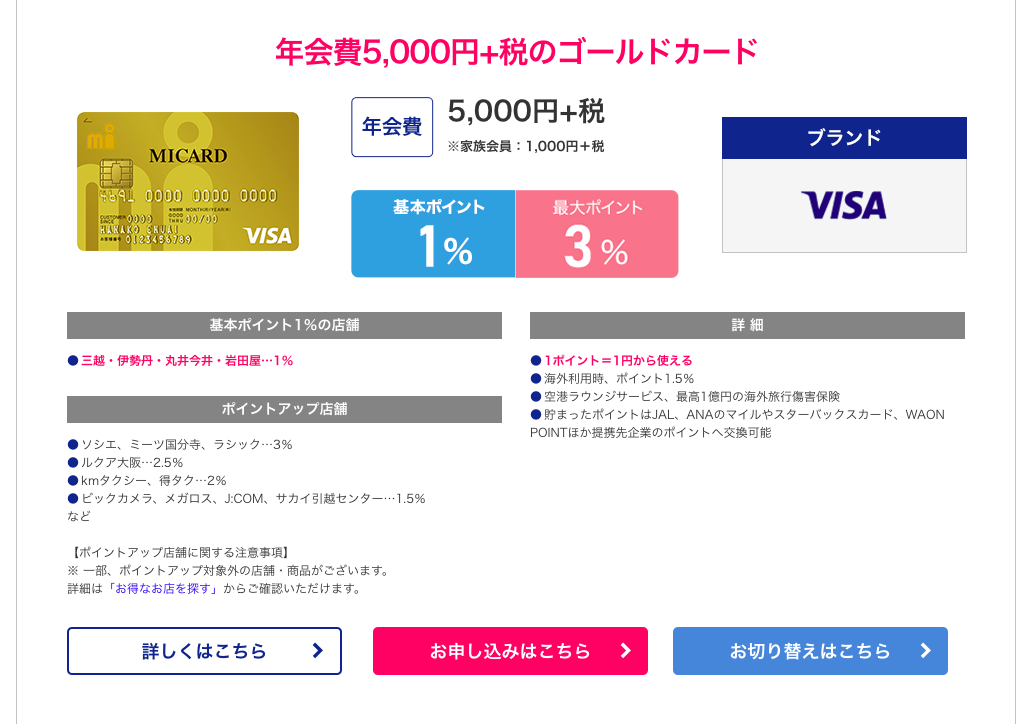Select the 基本ポイント 1% blue box

point(433,234)
